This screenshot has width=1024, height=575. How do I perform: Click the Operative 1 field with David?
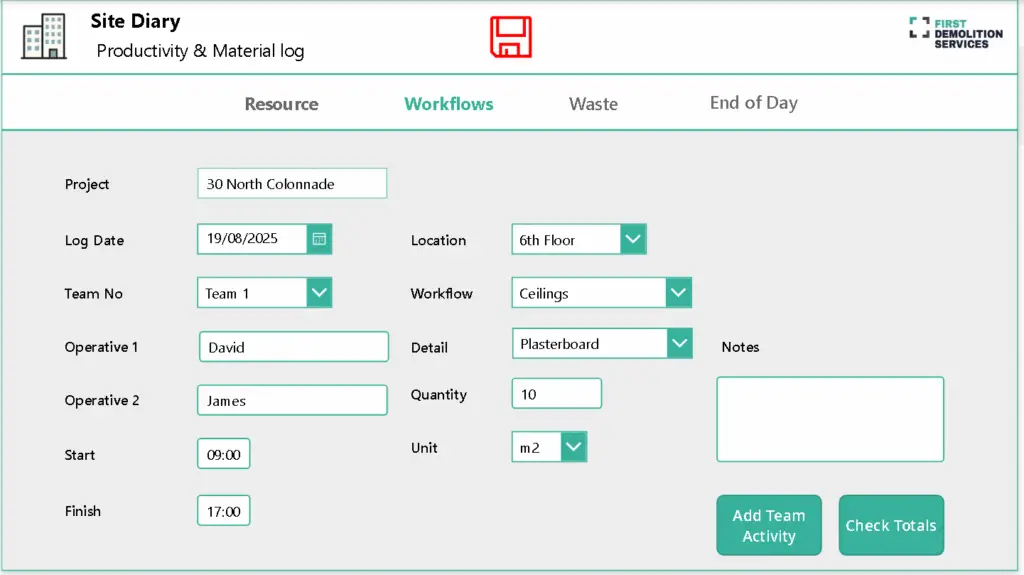tap(293, 347)
